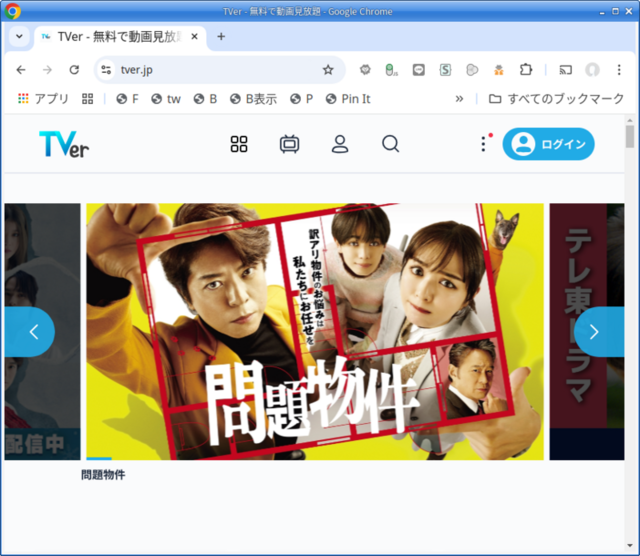640x556 pixels.
Task: Open the tw bookmark
Action: pyautogui.click(x=166, y=99)
